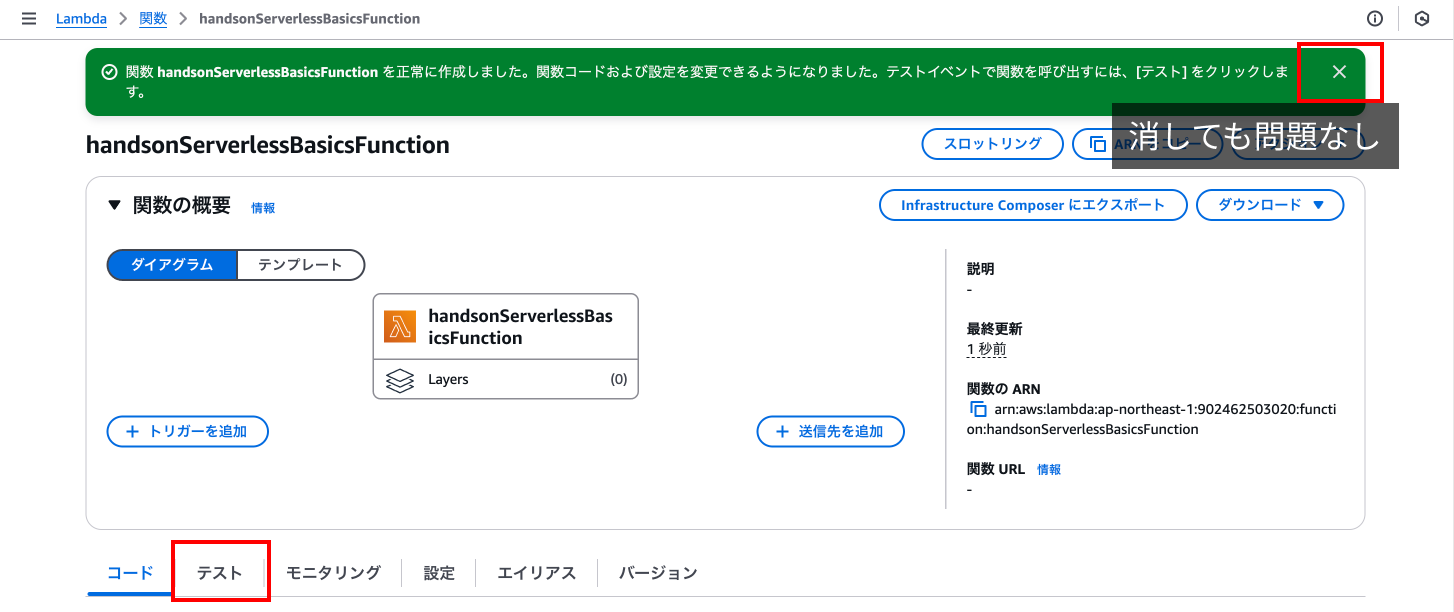Image resolution: width=1454 pixels, height=612 pixels.
Task: Open the バージョン tab
Action: [x=658, y=573]
